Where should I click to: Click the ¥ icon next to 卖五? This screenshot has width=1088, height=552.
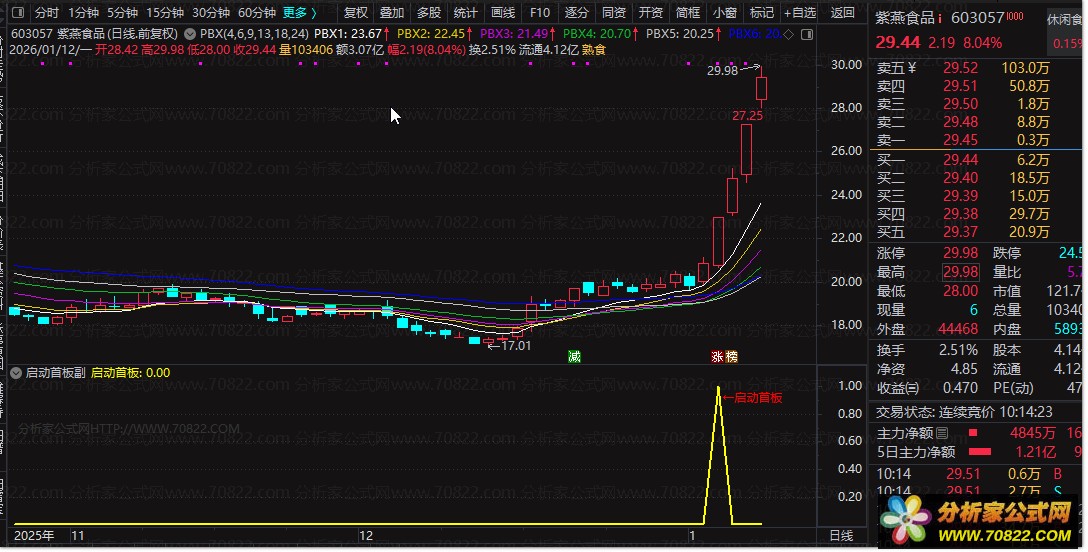912,68
